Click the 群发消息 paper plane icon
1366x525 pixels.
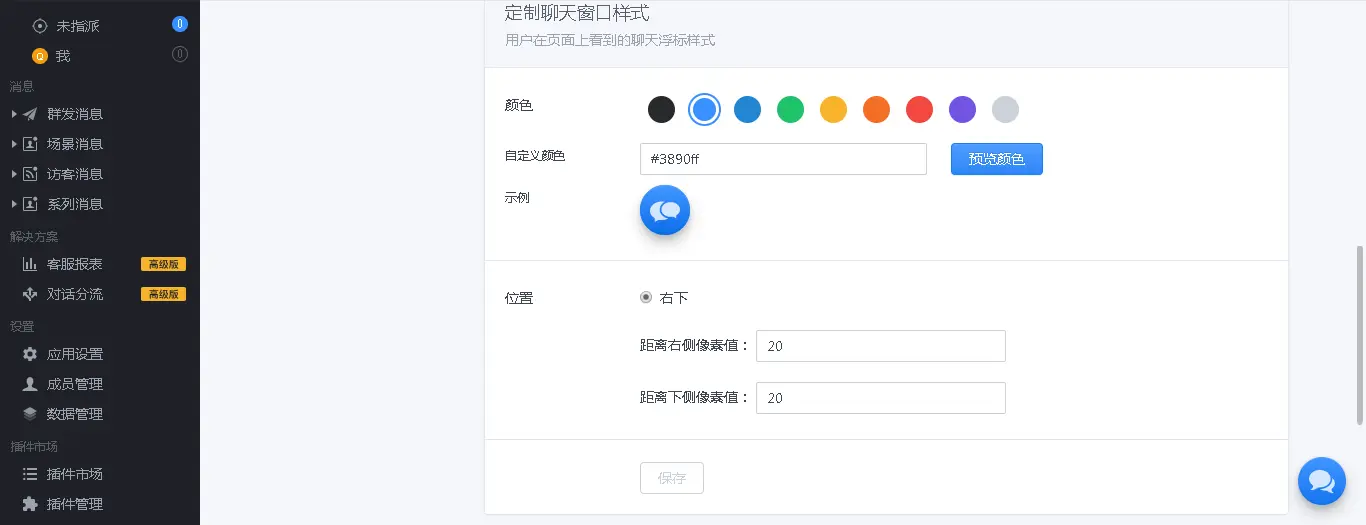(30, 114)
